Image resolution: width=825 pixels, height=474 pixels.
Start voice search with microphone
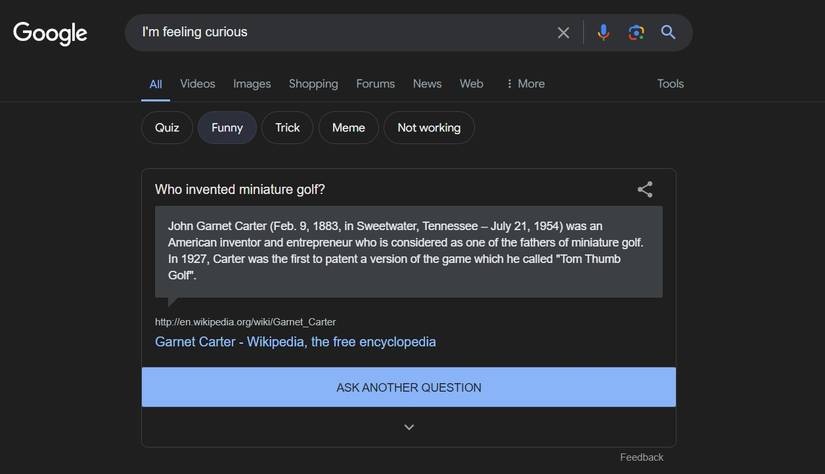coord(603,33)
